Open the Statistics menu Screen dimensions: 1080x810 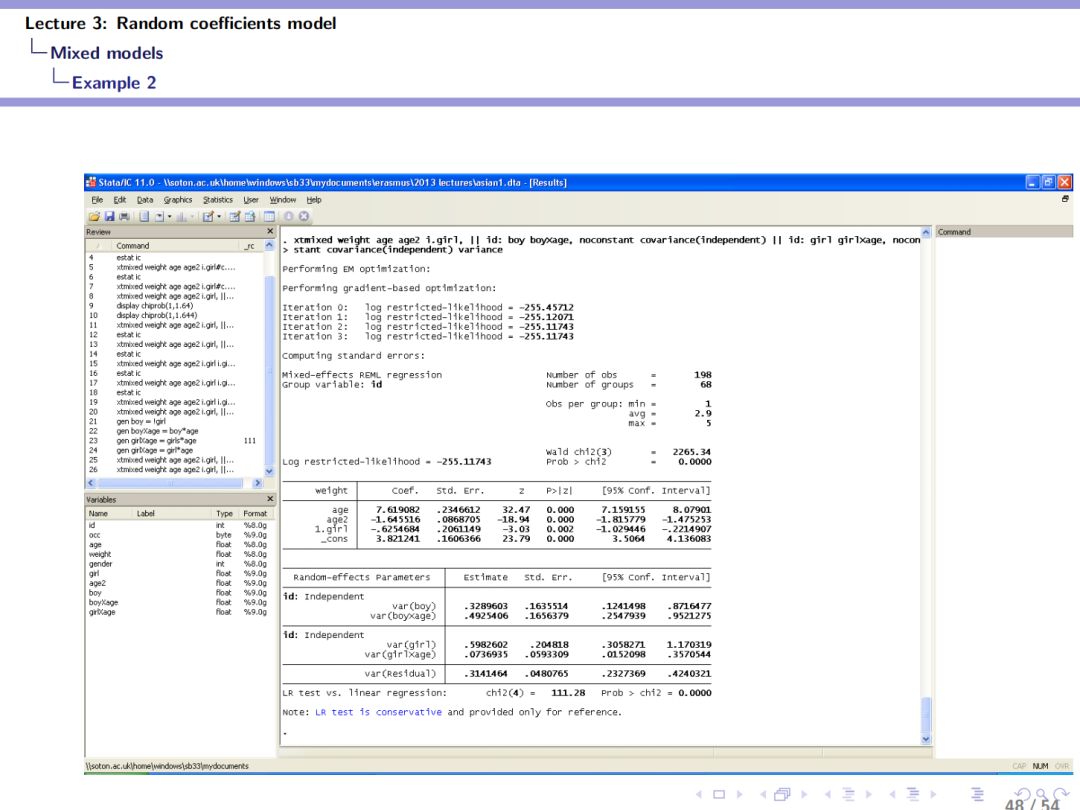218,200
